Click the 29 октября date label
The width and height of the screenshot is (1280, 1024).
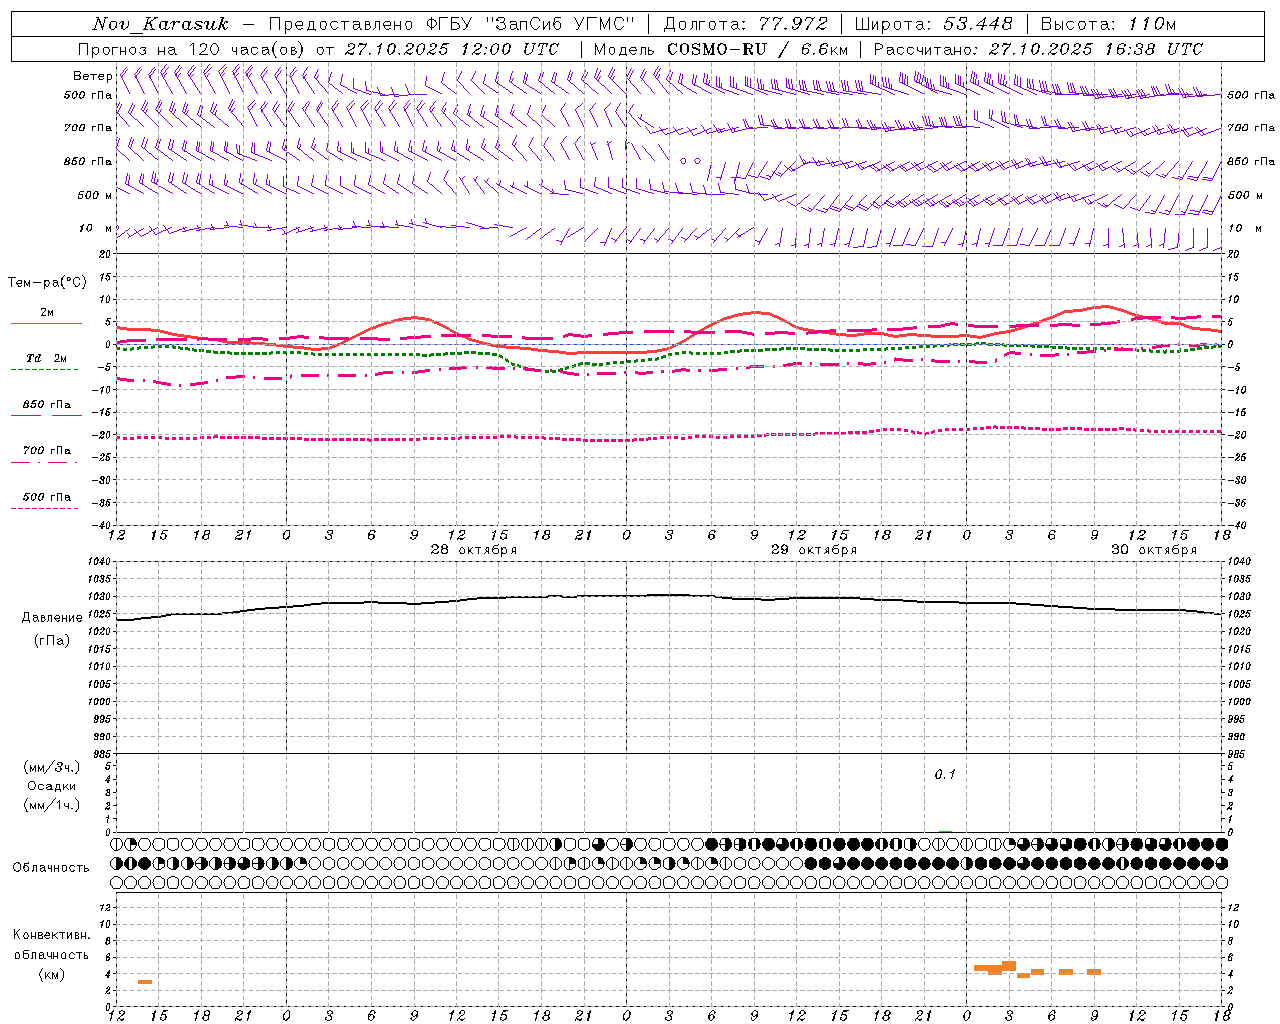[814, 550]
